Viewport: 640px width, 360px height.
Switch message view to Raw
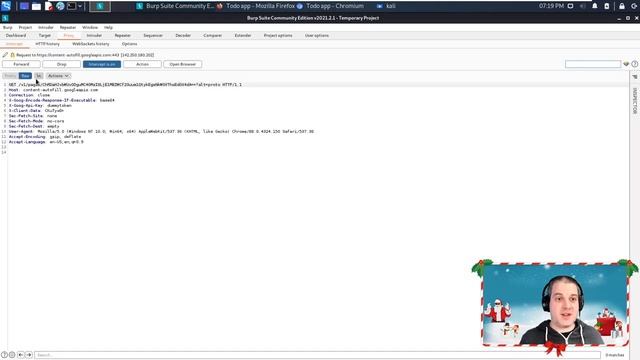click(x=25, y=76)
